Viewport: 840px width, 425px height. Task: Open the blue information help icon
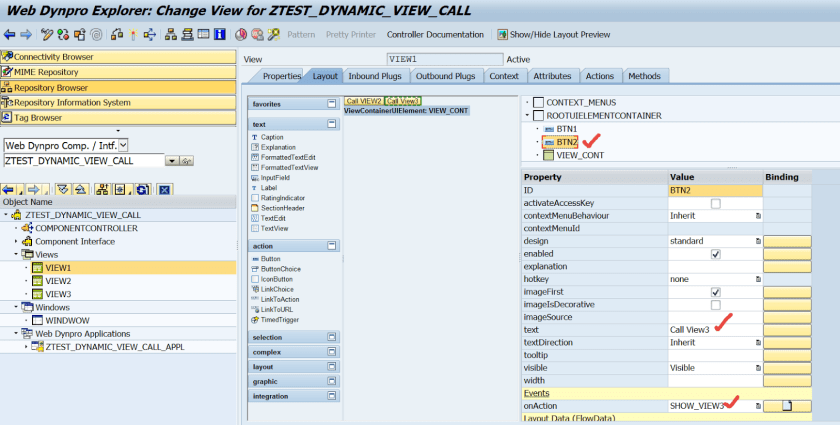click(x=220, y=35)
